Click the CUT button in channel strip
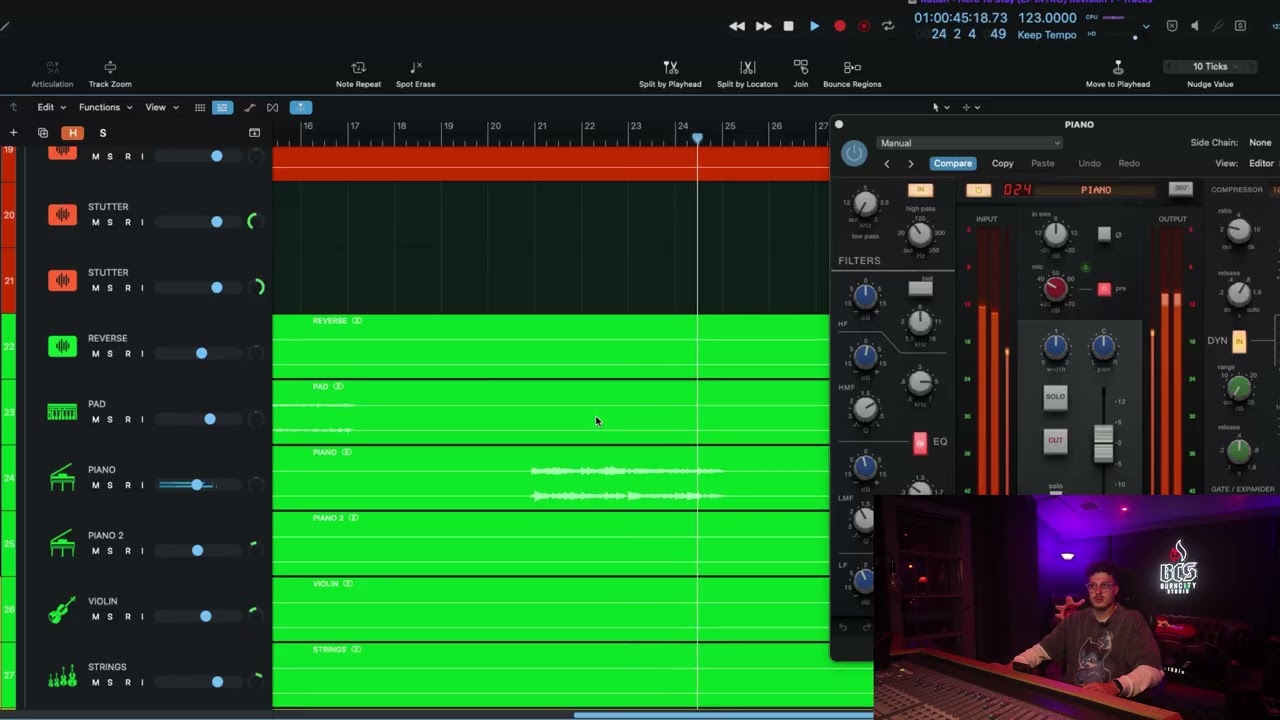Viewport: 1280px width, 720px height. pos(1055,440)
